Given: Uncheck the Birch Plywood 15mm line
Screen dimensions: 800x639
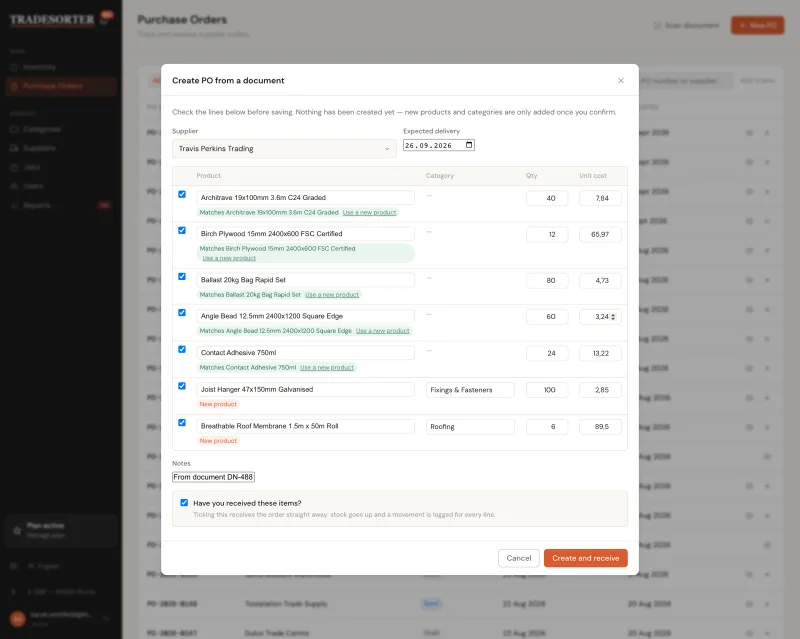Looking at the screenshot, I should [x=182, y=230].
